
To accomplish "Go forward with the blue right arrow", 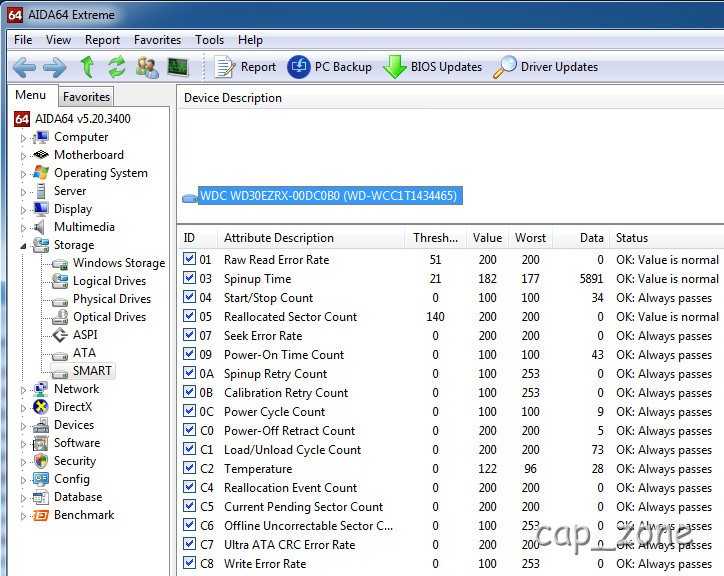I will 54,67.
